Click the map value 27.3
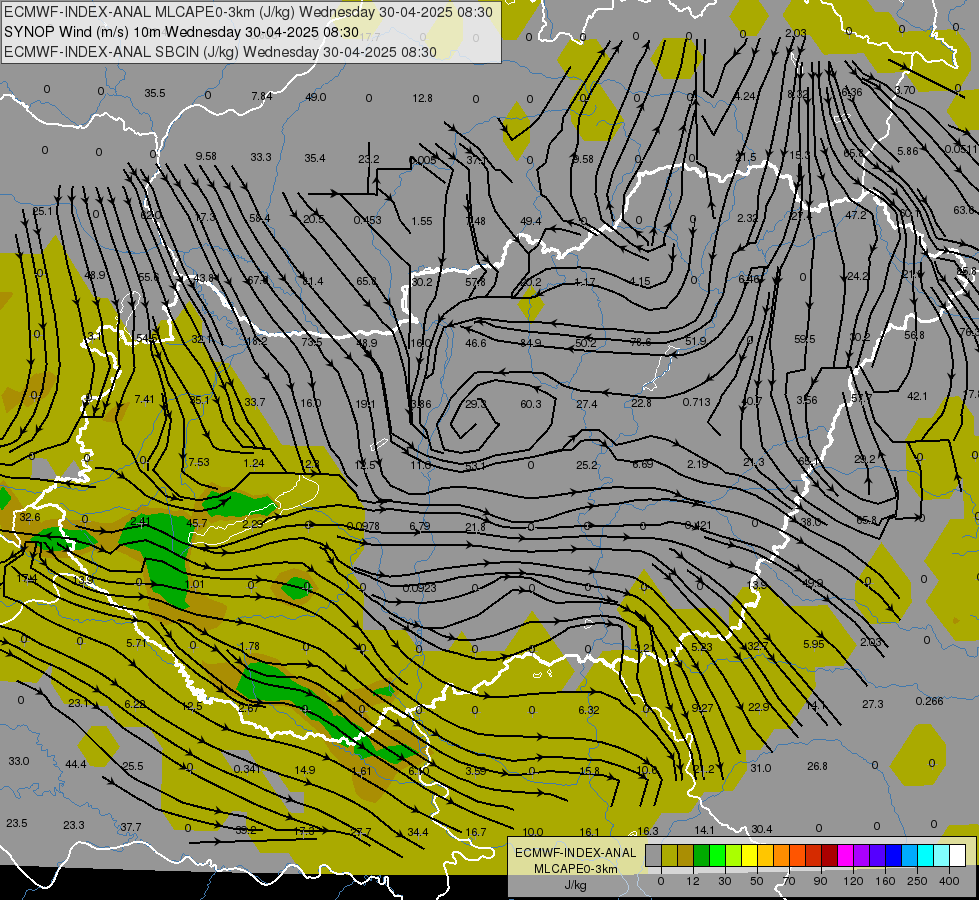Viewport: 979px width, 900px height. pyautogui.click(x=872, y=704)
